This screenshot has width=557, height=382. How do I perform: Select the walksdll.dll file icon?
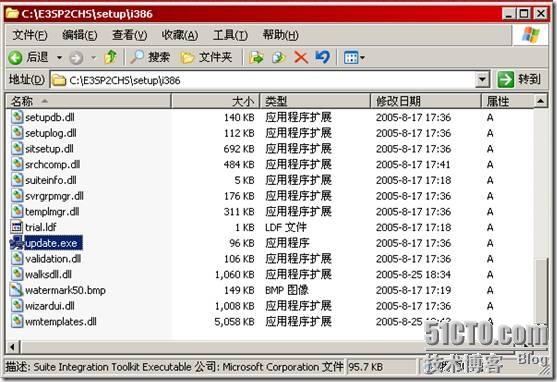17,274
